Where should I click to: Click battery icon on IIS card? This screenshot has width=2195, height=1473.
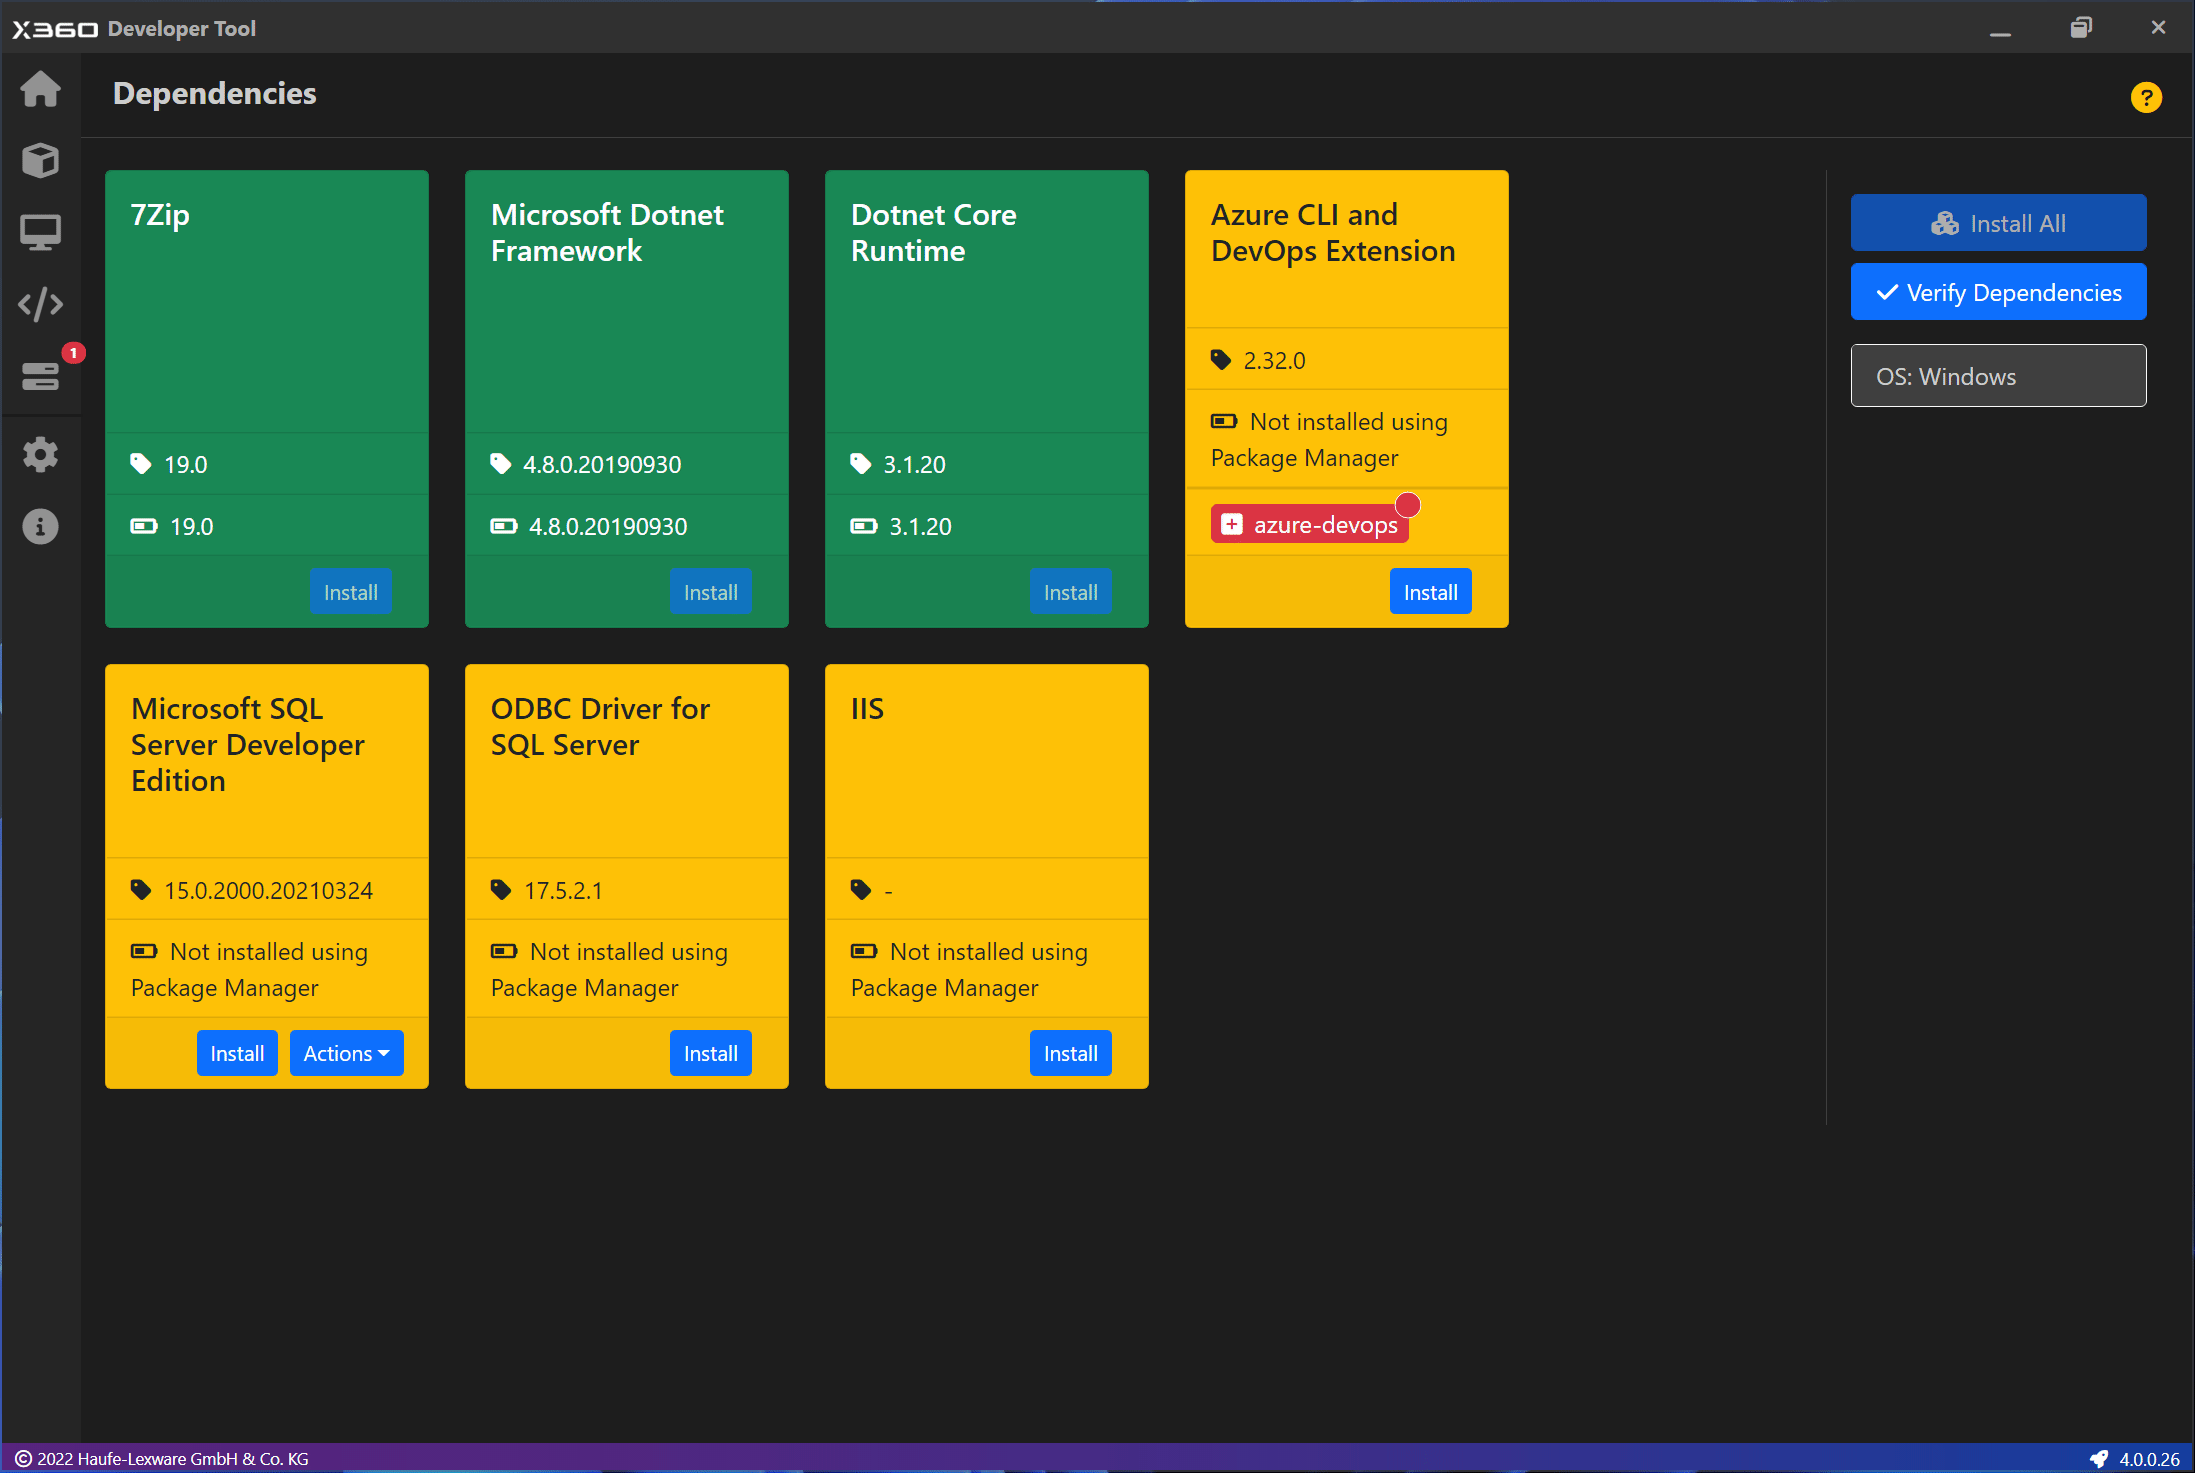click(x=864, y=950)
